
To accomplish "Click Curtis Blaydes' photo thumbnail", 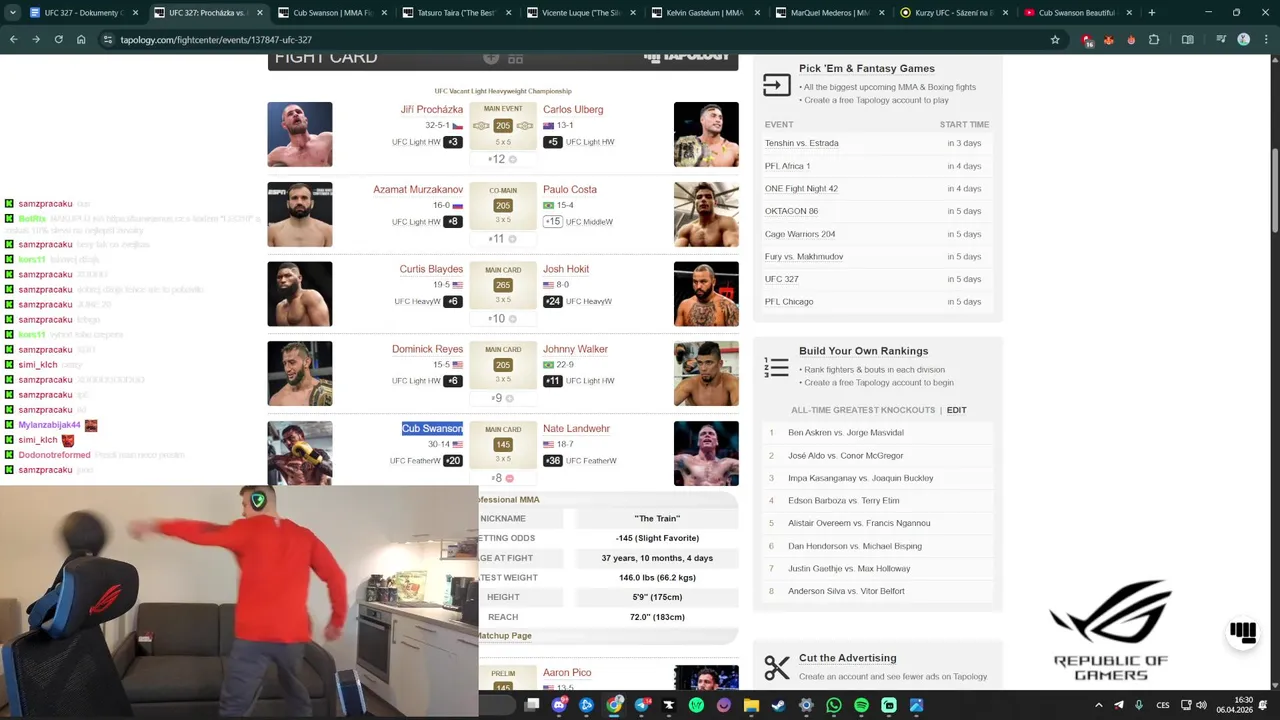I will pyautogui.click(x=300, y=294).
